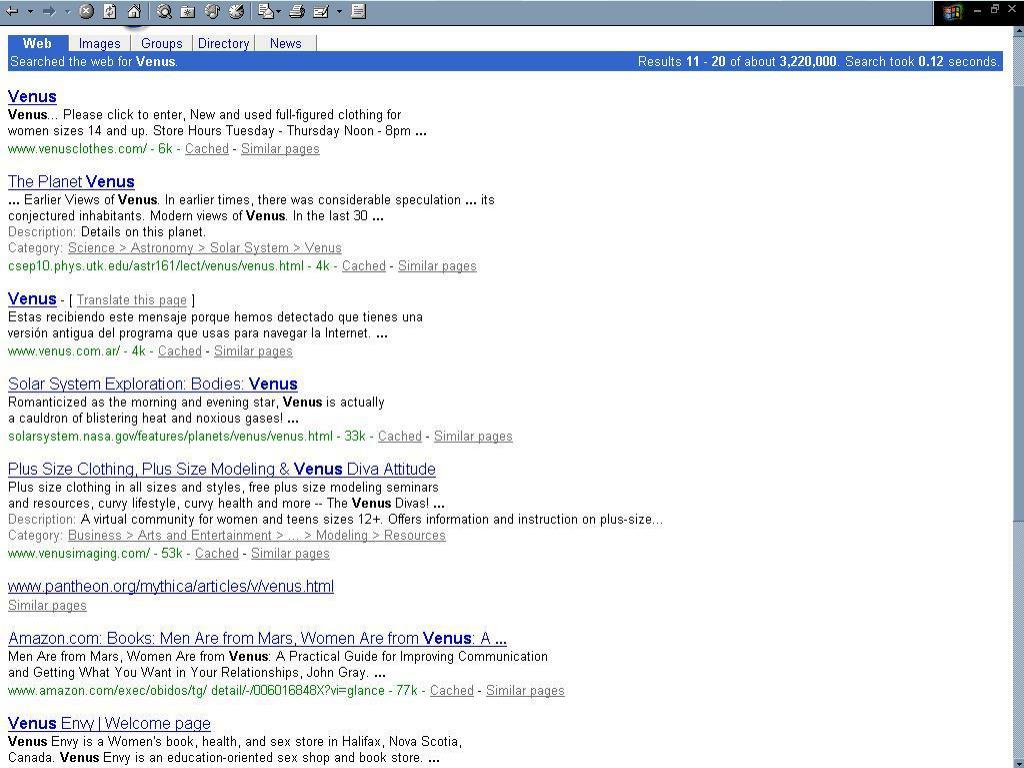The width and height of the screenshot is (1024, 768).
Task: Expand the Edit dropdown arrow
Action: coord(339,12)
